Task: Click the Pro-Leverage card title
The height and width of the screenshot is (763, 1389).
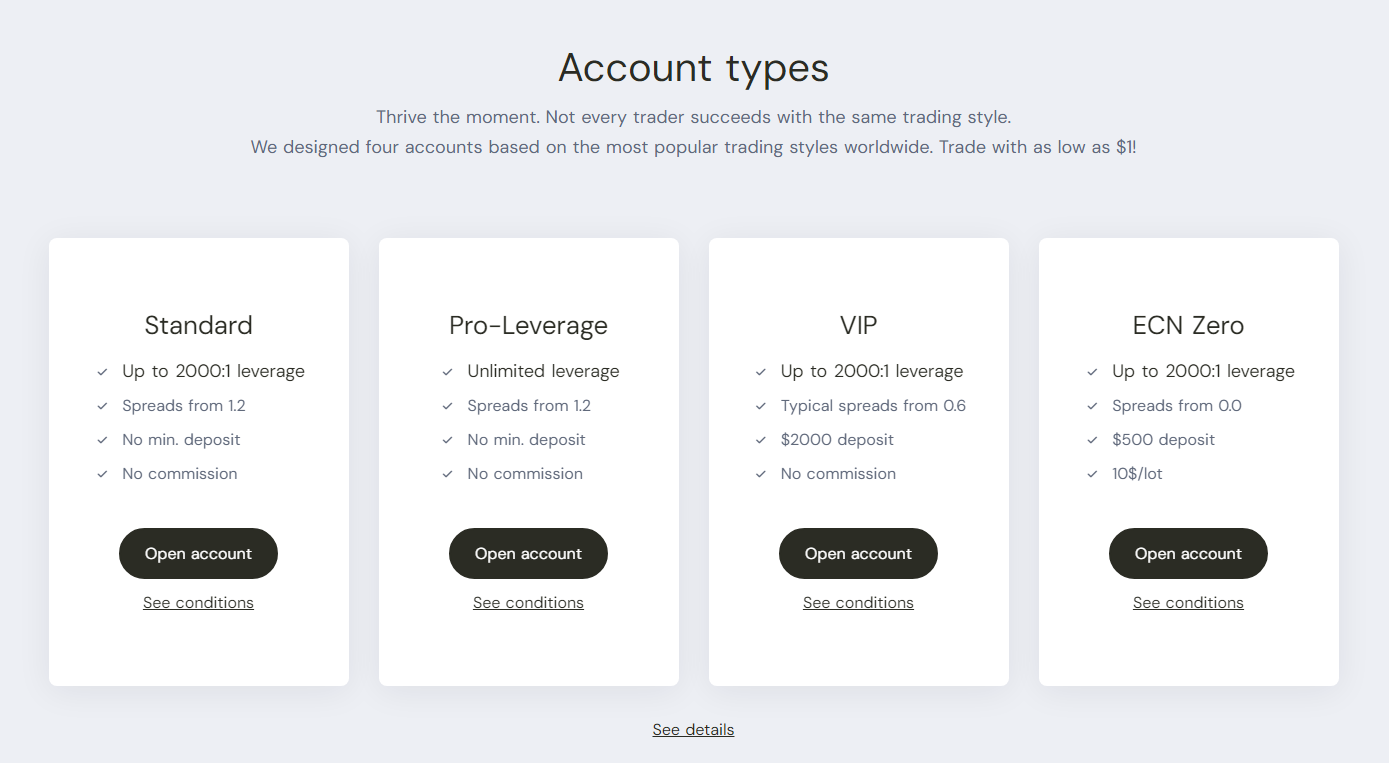Action: point(528,325)
